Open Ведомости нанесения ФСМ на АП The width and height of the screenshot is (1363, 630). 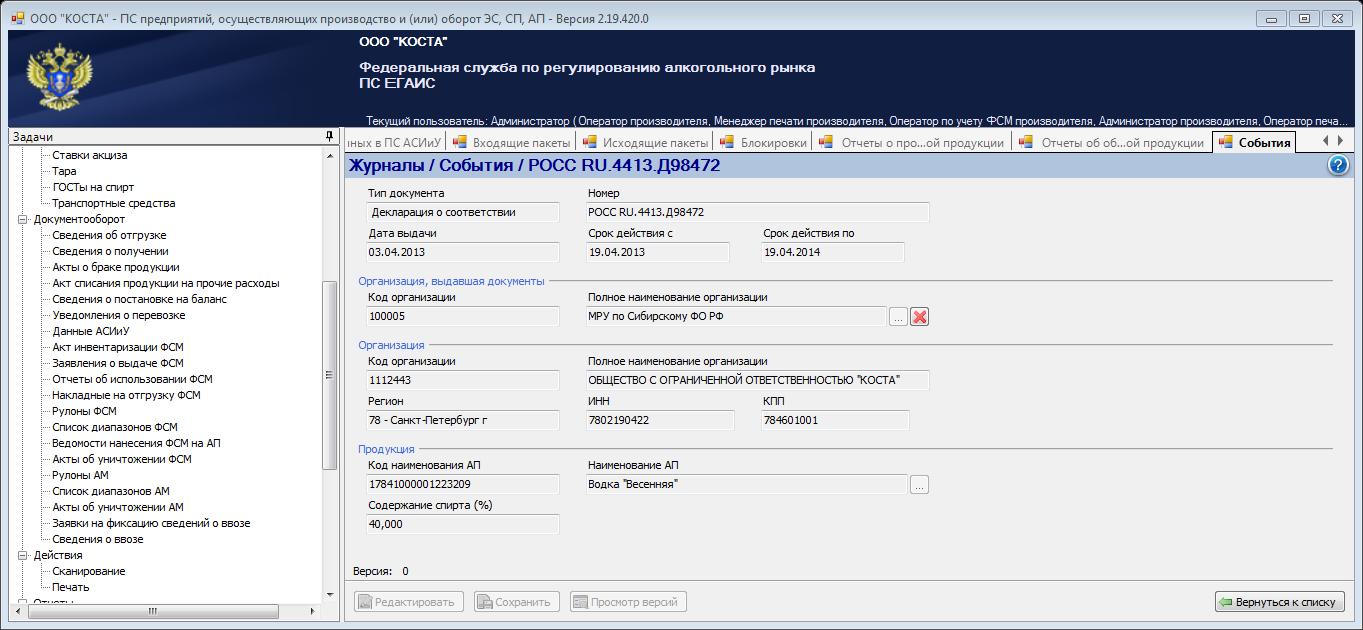[136, 443]
